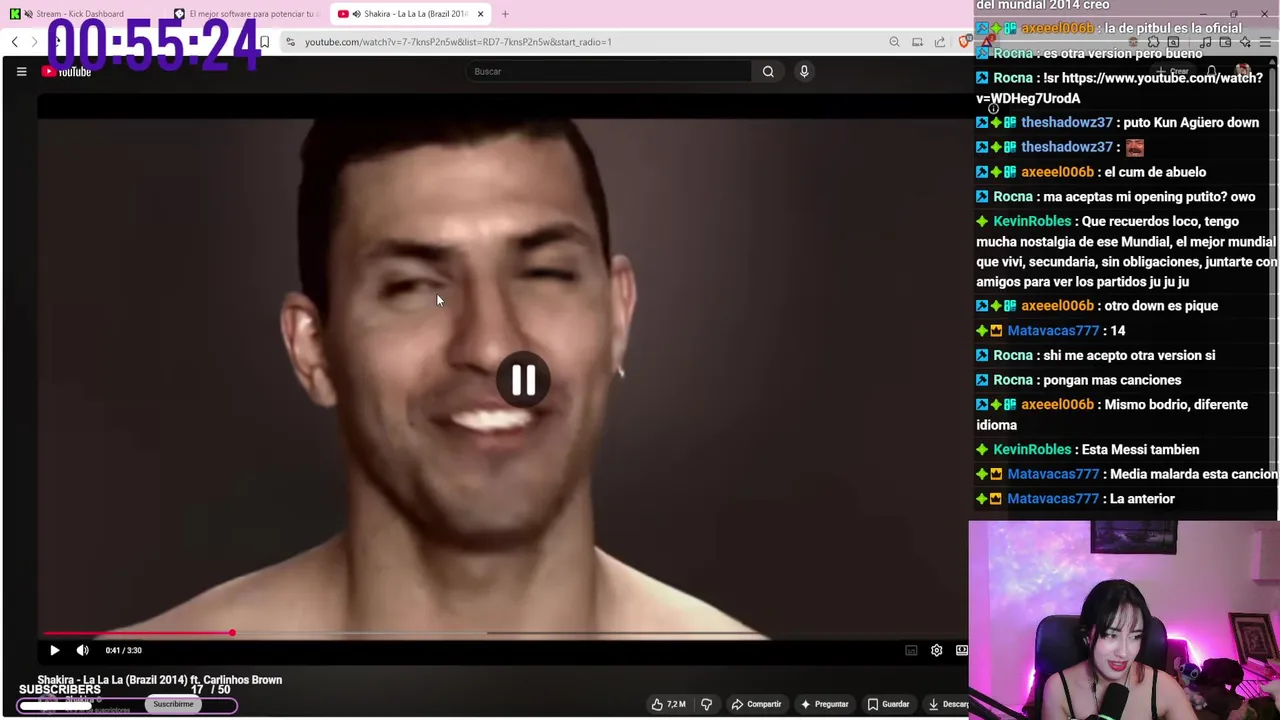Open the youtube.com/watch link in Rocna's message
This screenshot has width=1280, height=720.
pos(1119,88)
